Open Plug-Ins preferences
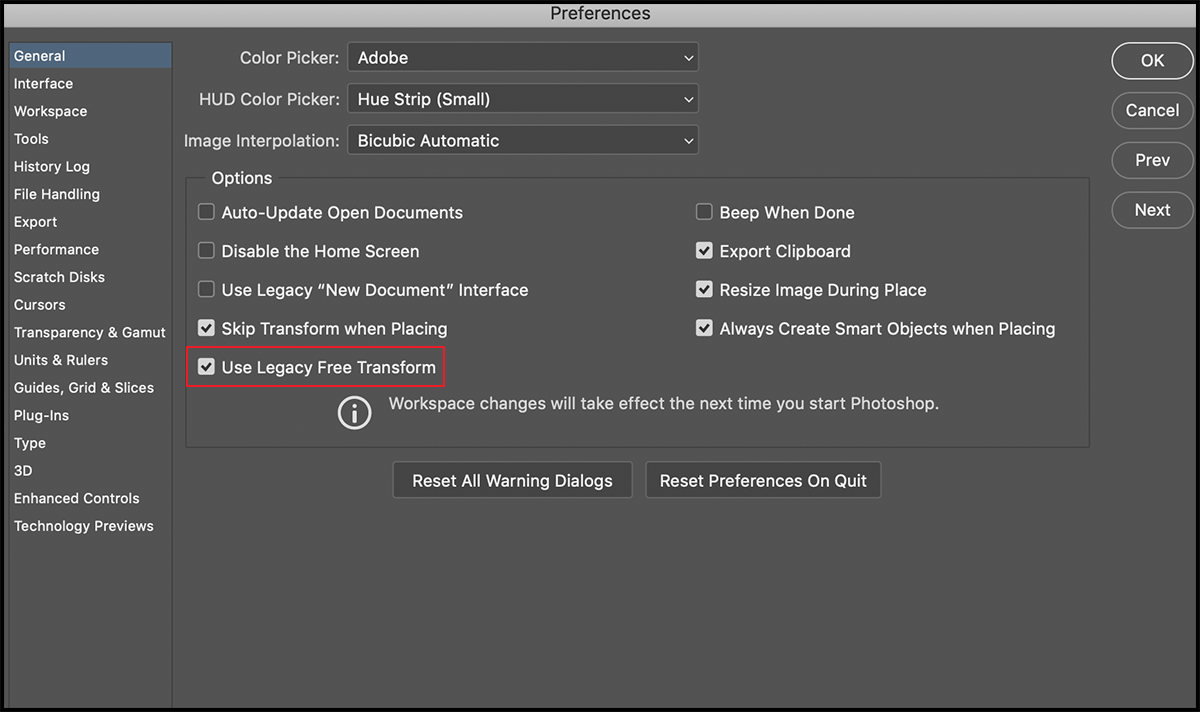The width and height of the screenshot is (1200, 712). pos(41,415)
